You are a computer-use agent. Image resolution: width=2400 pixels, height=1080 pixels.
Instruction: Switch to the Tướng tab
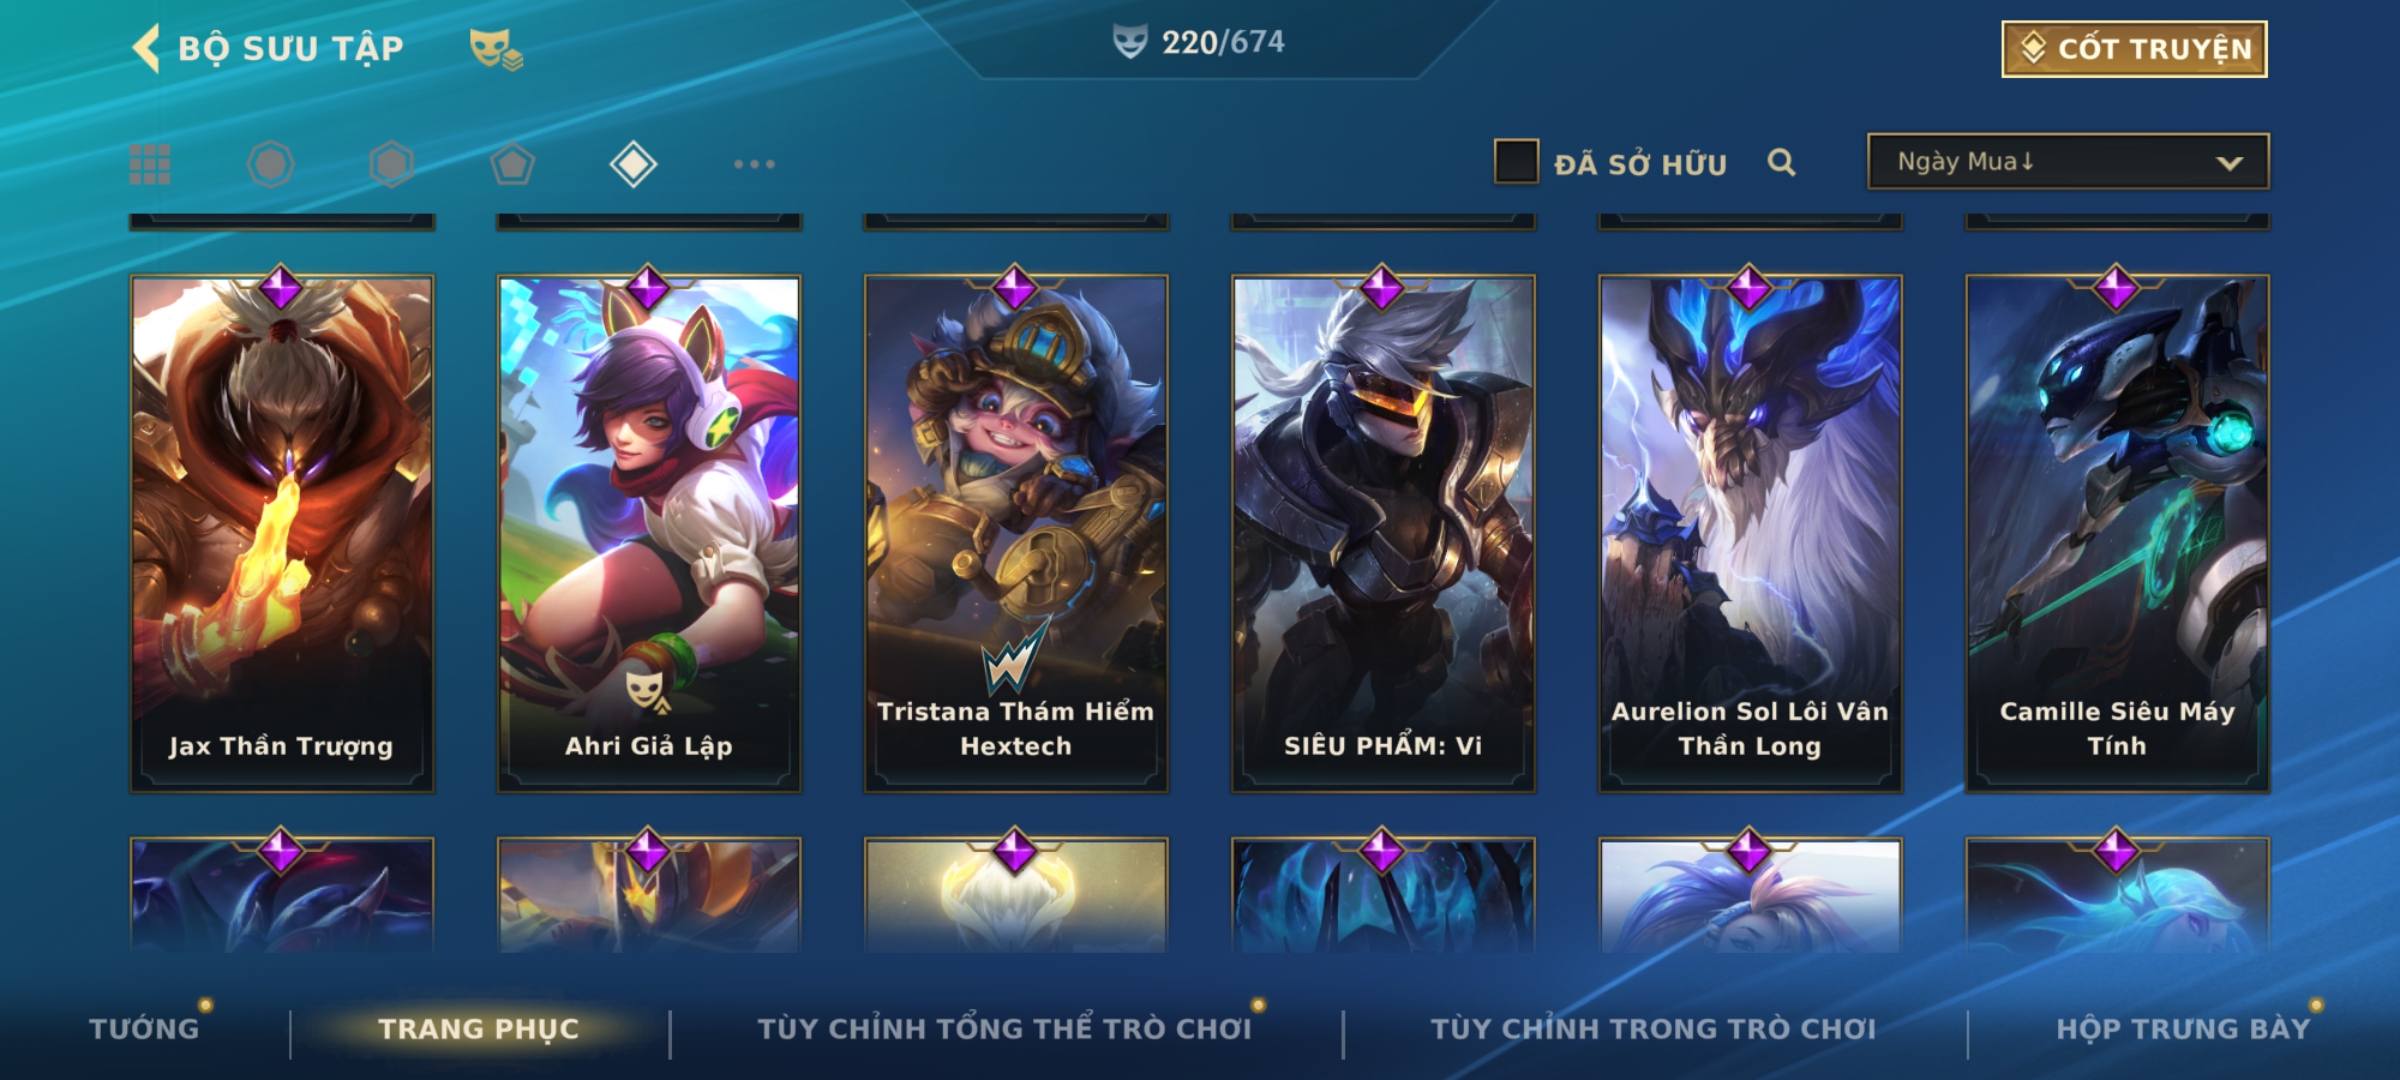click(144, 1029)
